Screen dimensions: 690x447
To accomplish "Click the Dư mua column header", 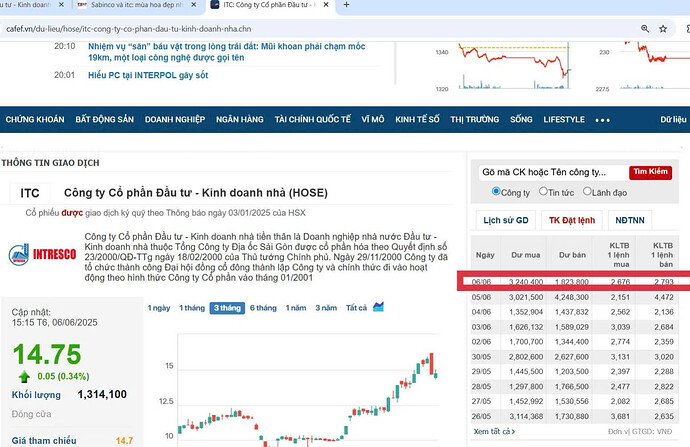I will pos(525,255).
